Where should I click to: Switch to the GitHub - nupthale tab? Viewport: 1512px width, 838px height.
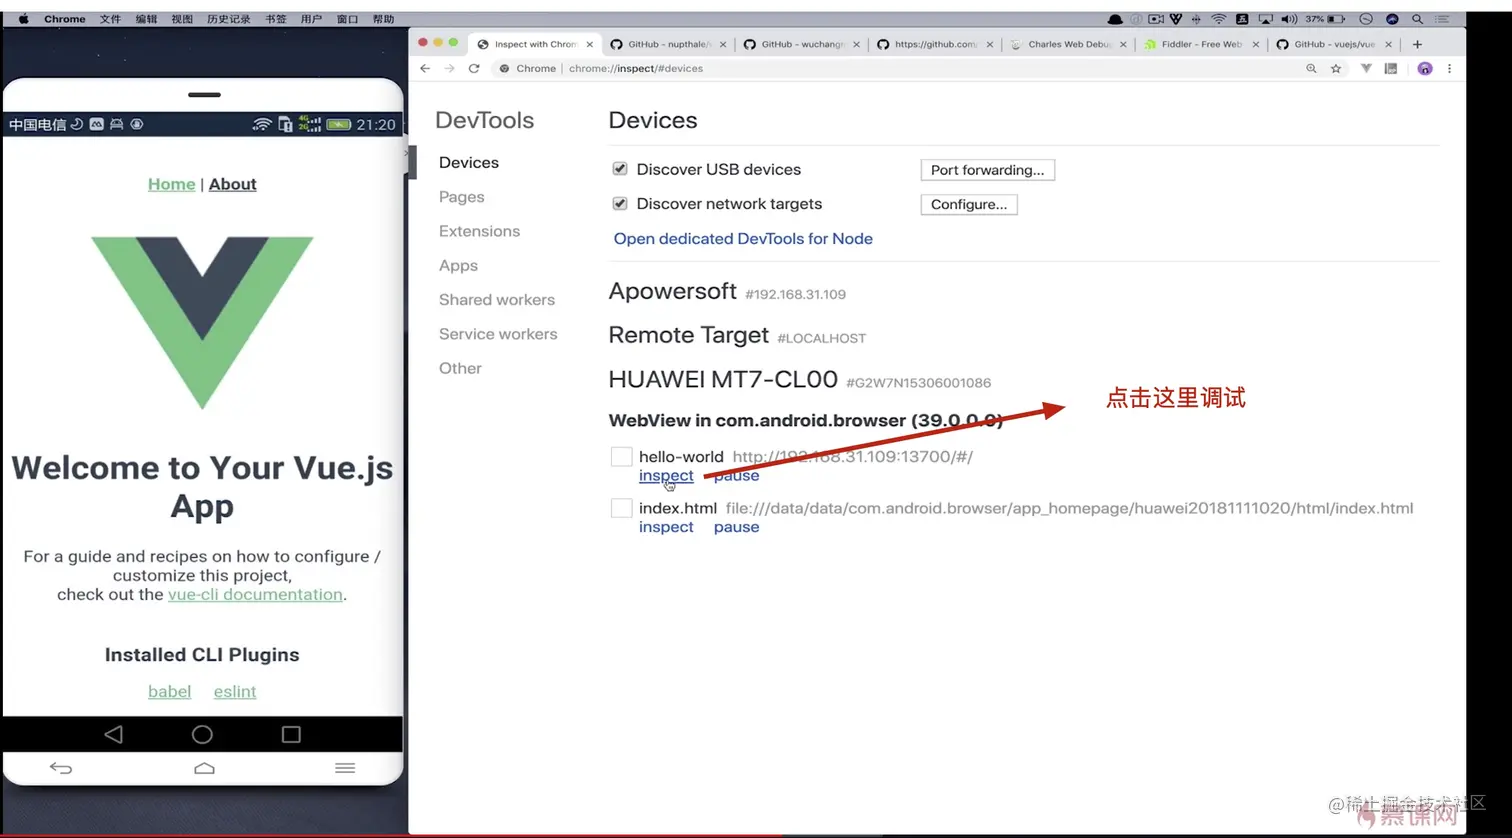point(668,44)
